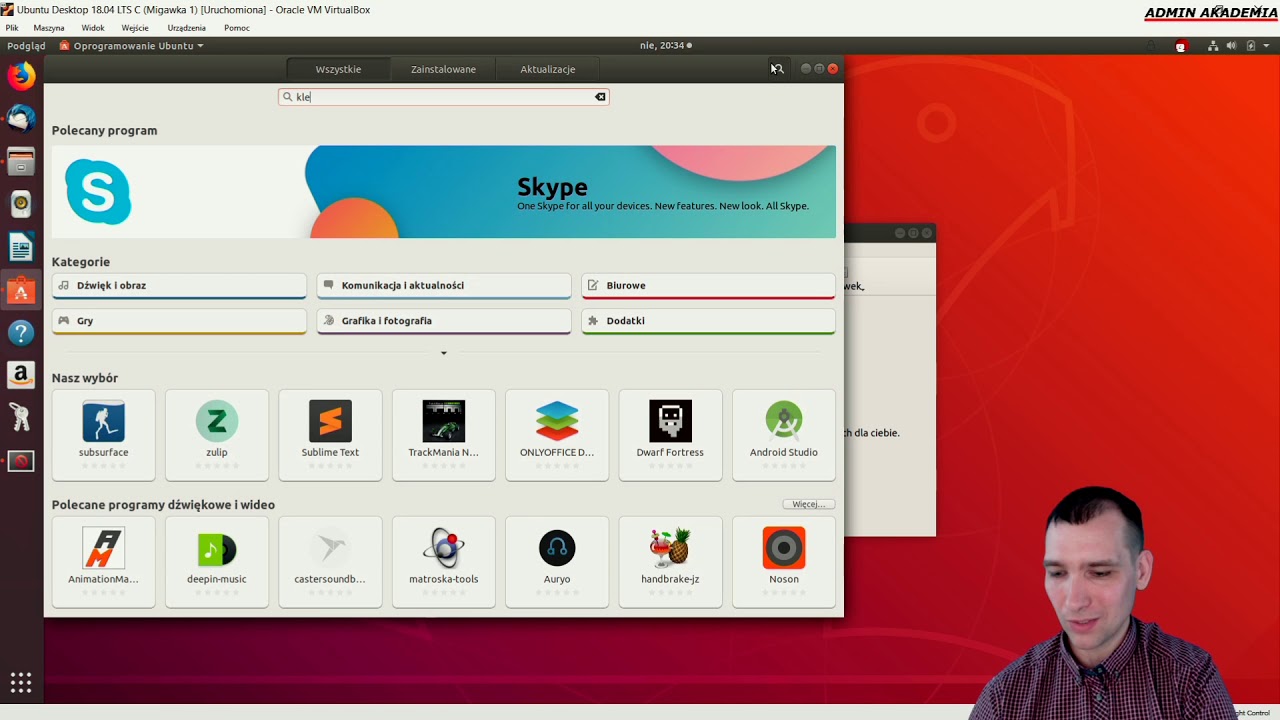
Task: Open the deepin-music app tile
Action: 217,562
